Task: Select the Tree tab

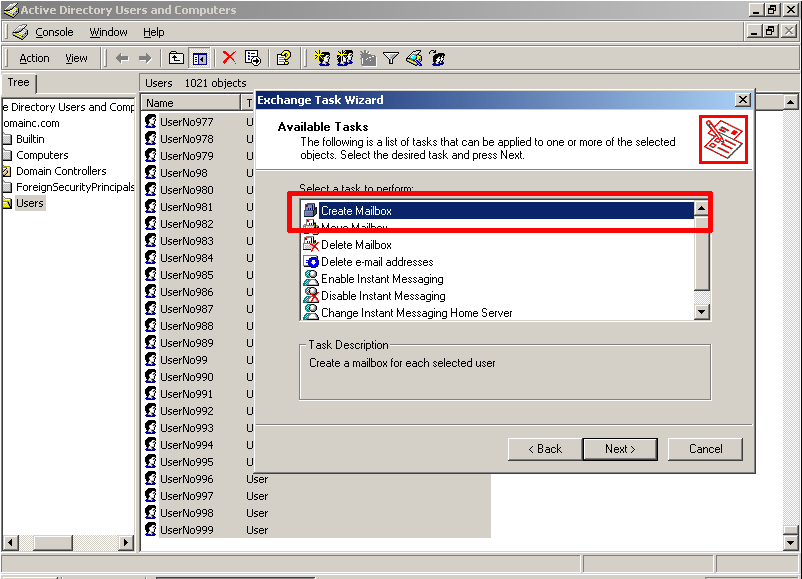Action: (x=18, y=82)
